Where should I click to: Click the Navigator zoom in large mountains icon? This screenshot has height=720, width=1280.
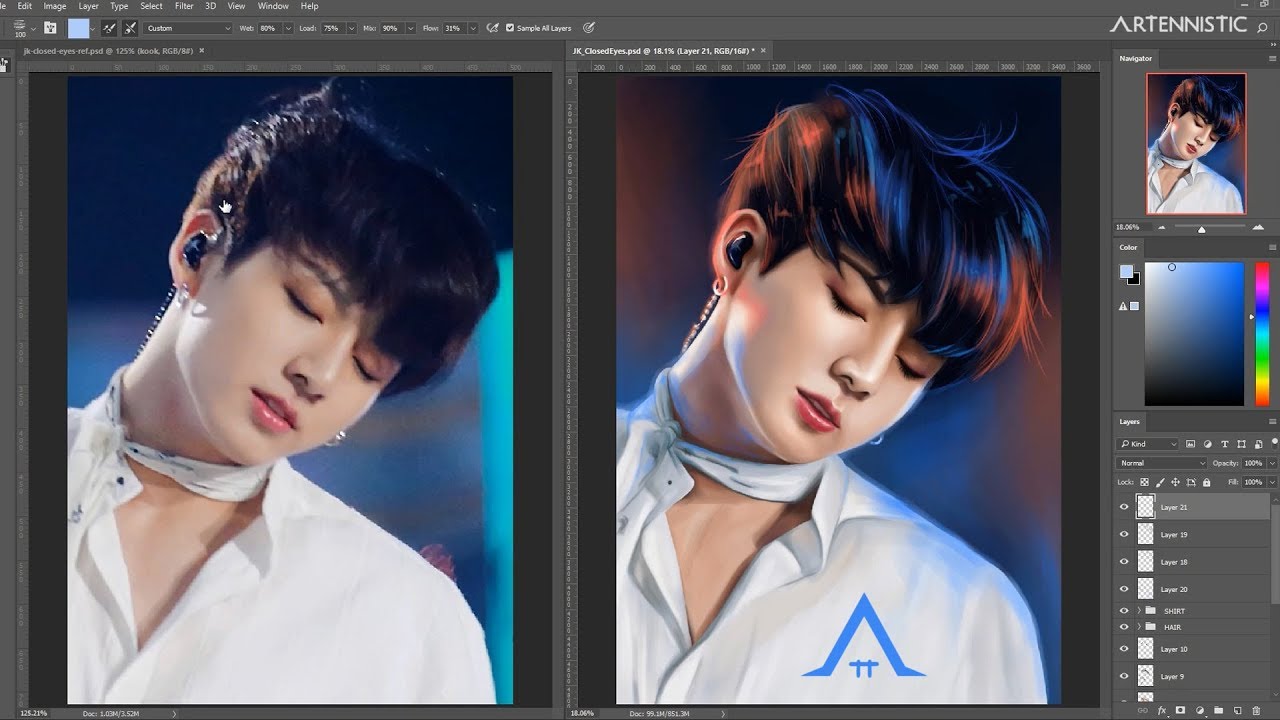point(1258,228)
